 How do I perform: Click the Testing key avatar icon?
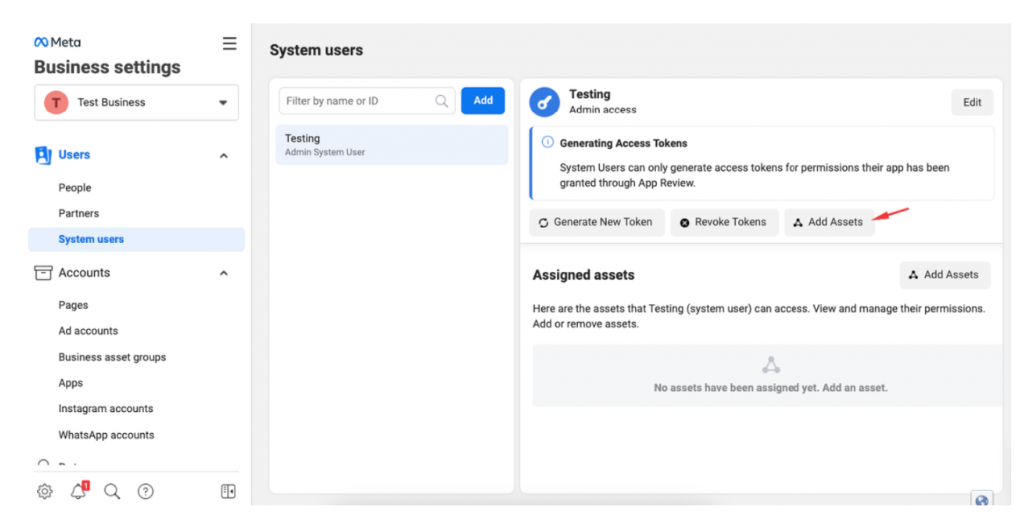pos(545,102)
